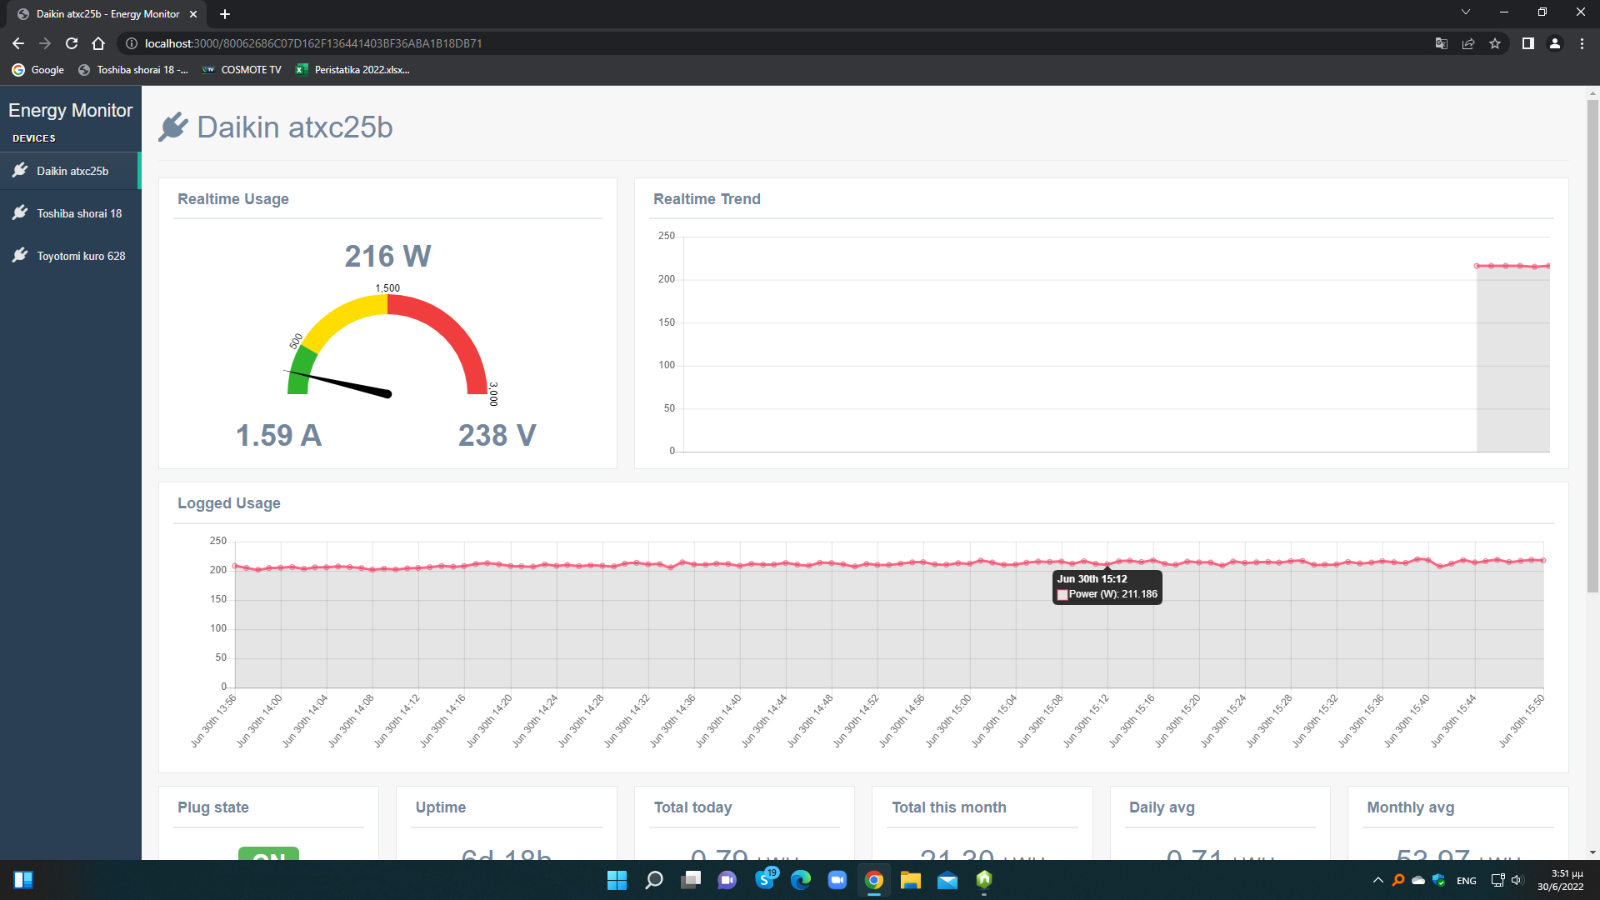1600x900 pixels.
Task: Click the plug icon beside Toshiba shorai 18
Action: (x=20, y=212)
